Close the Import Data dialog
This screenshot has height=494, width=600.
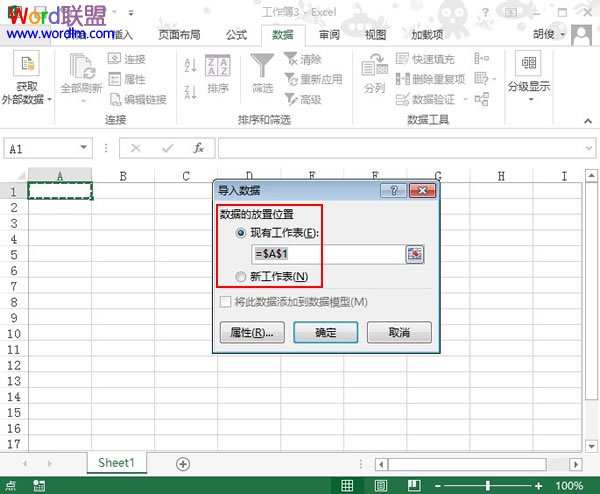click(422, 190)
